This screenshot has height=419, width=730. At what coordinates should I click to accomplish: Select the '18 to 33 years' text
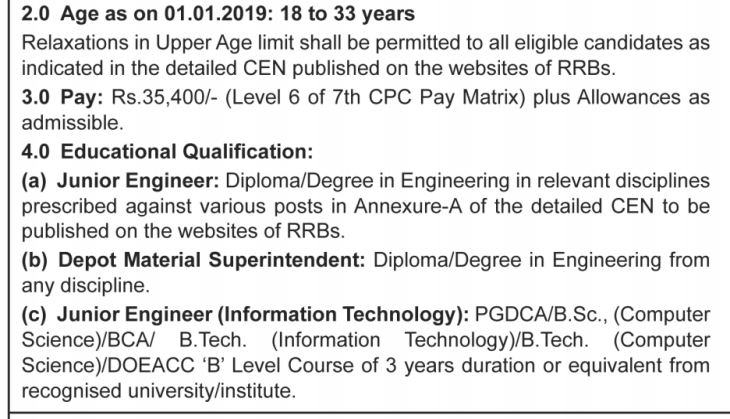[347, 14]
